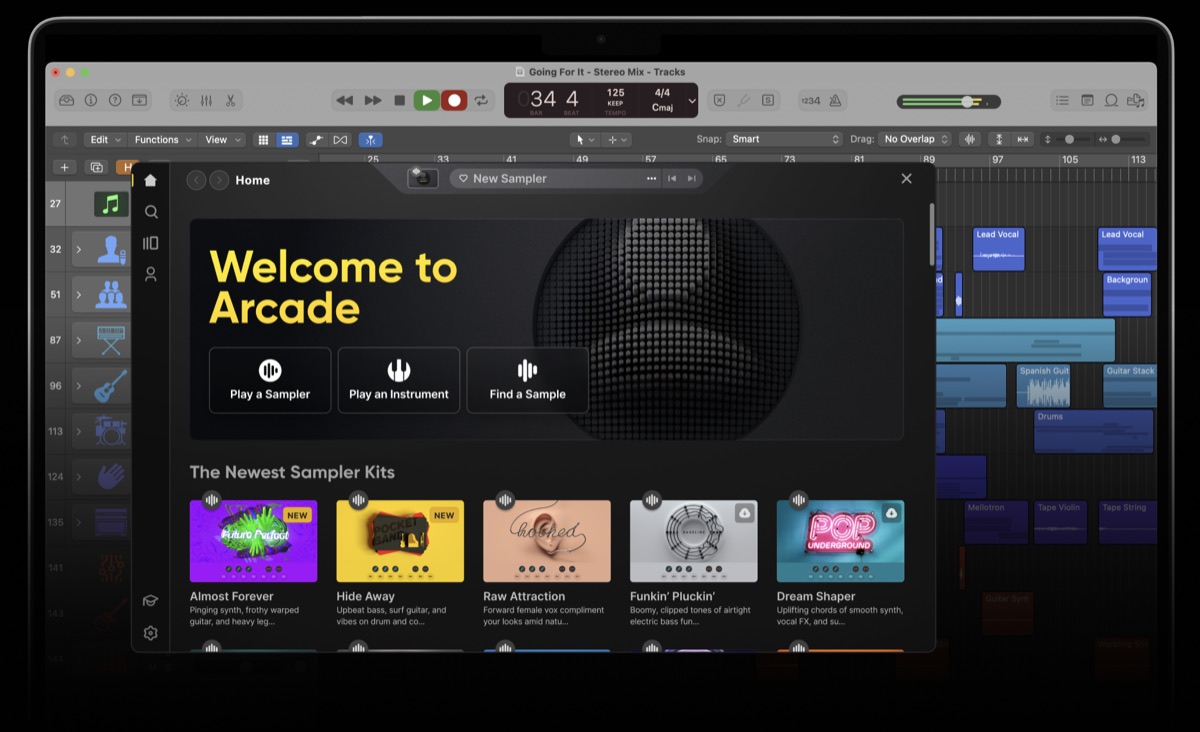Rewind the transport
This screenshot has height=732, width=1200.
point(344,100)
